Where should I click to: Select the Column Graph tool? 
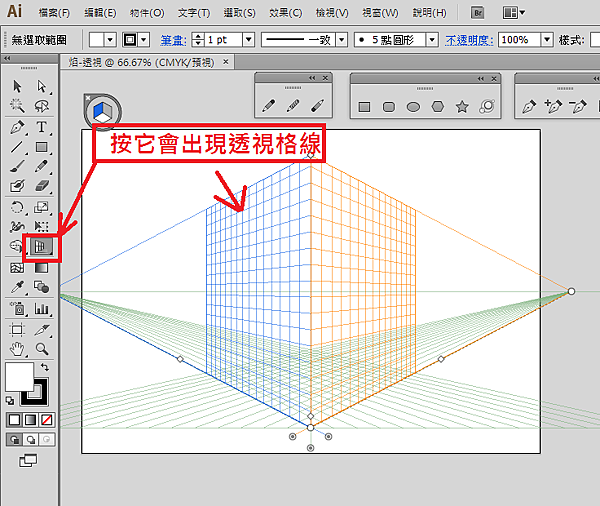[41, 308]
